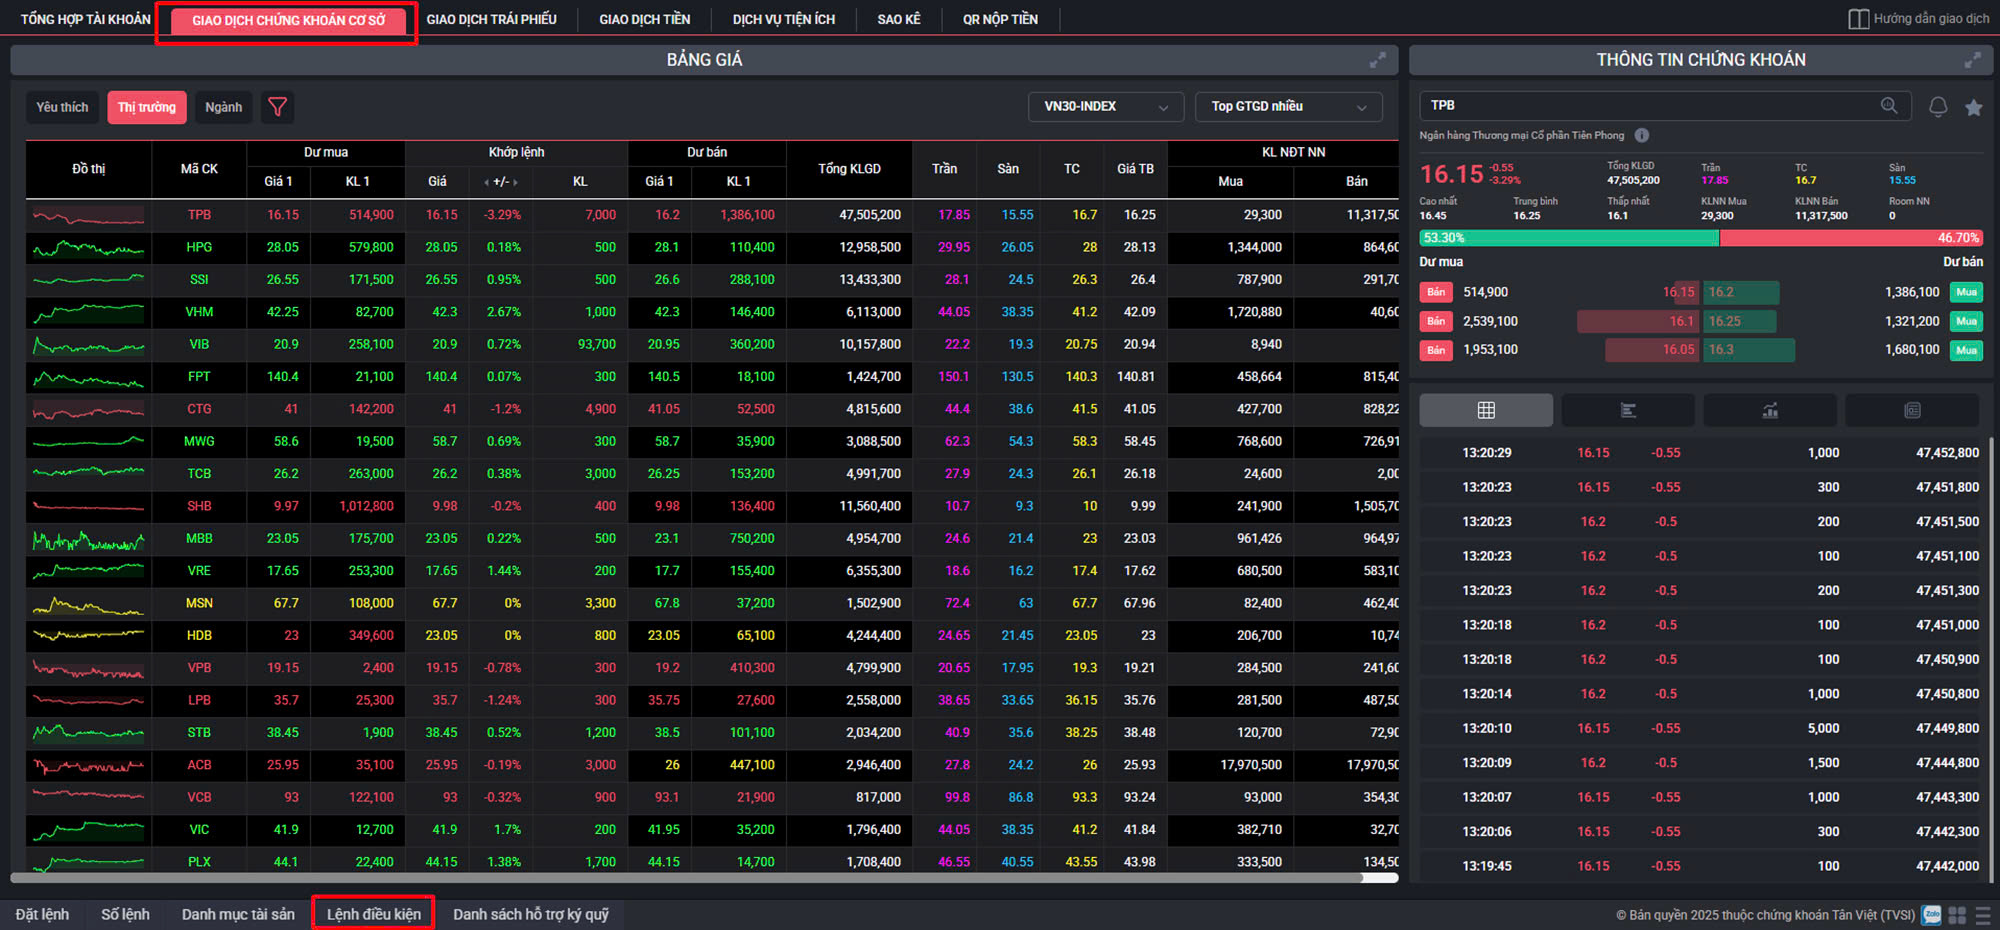The image size is (2000, 930).
Task: Open the price chart view icon
Action: [x=1770, y=410]
